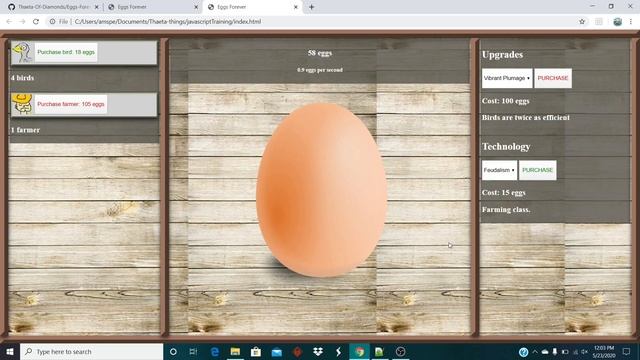
Task: Open a new browser tab
Action: coord(311,7)
